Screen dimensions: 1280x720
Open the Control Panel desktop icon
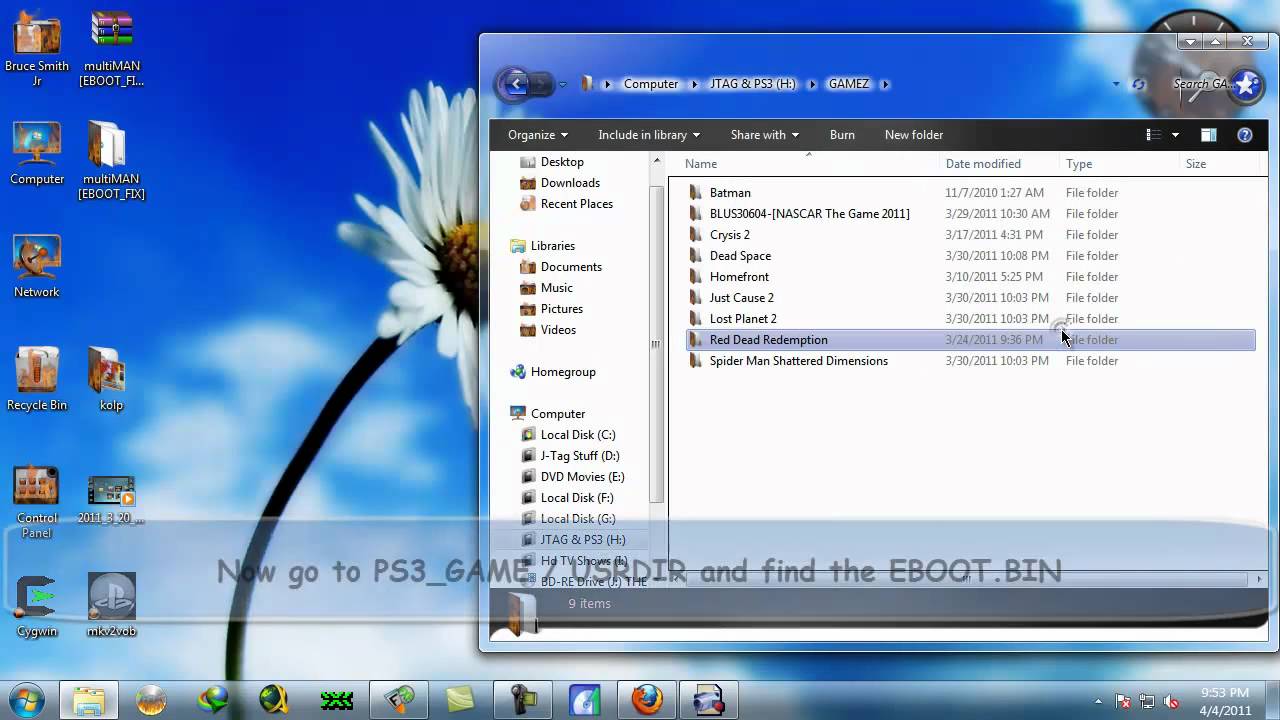[37, 500]
